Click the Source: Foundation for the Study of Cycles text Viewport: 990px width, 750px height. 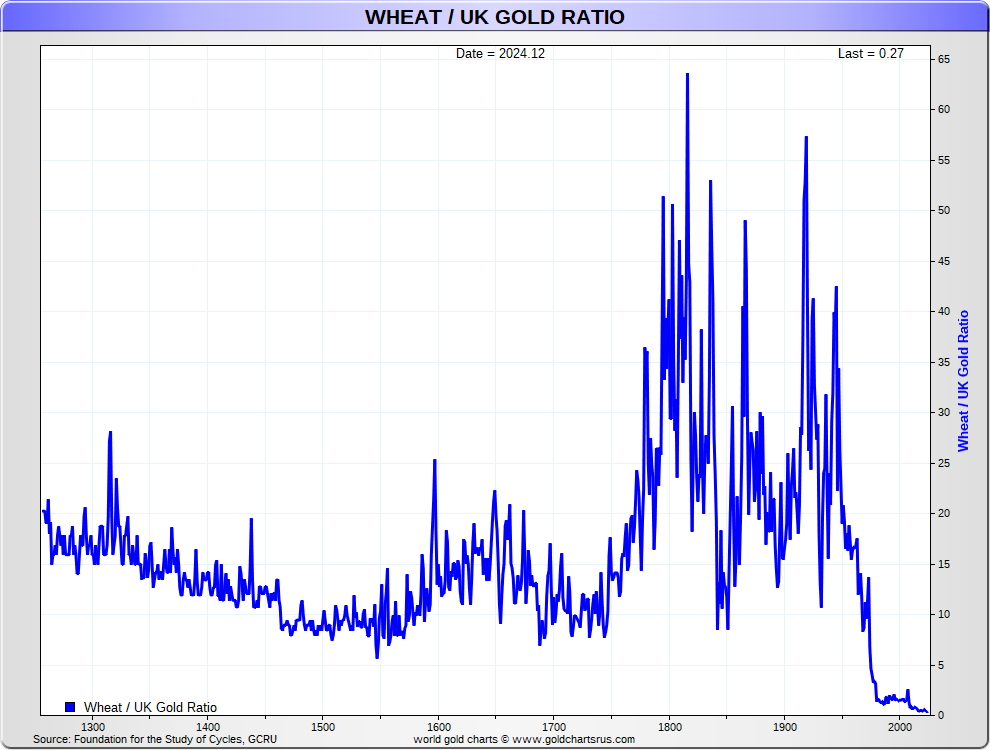click(155, 740)
